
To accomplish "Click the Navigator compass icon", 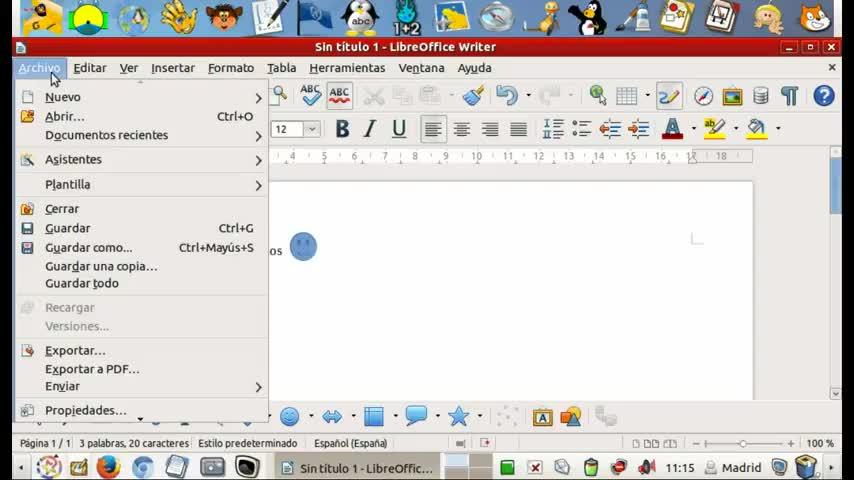I will click(x=704, y=96).
